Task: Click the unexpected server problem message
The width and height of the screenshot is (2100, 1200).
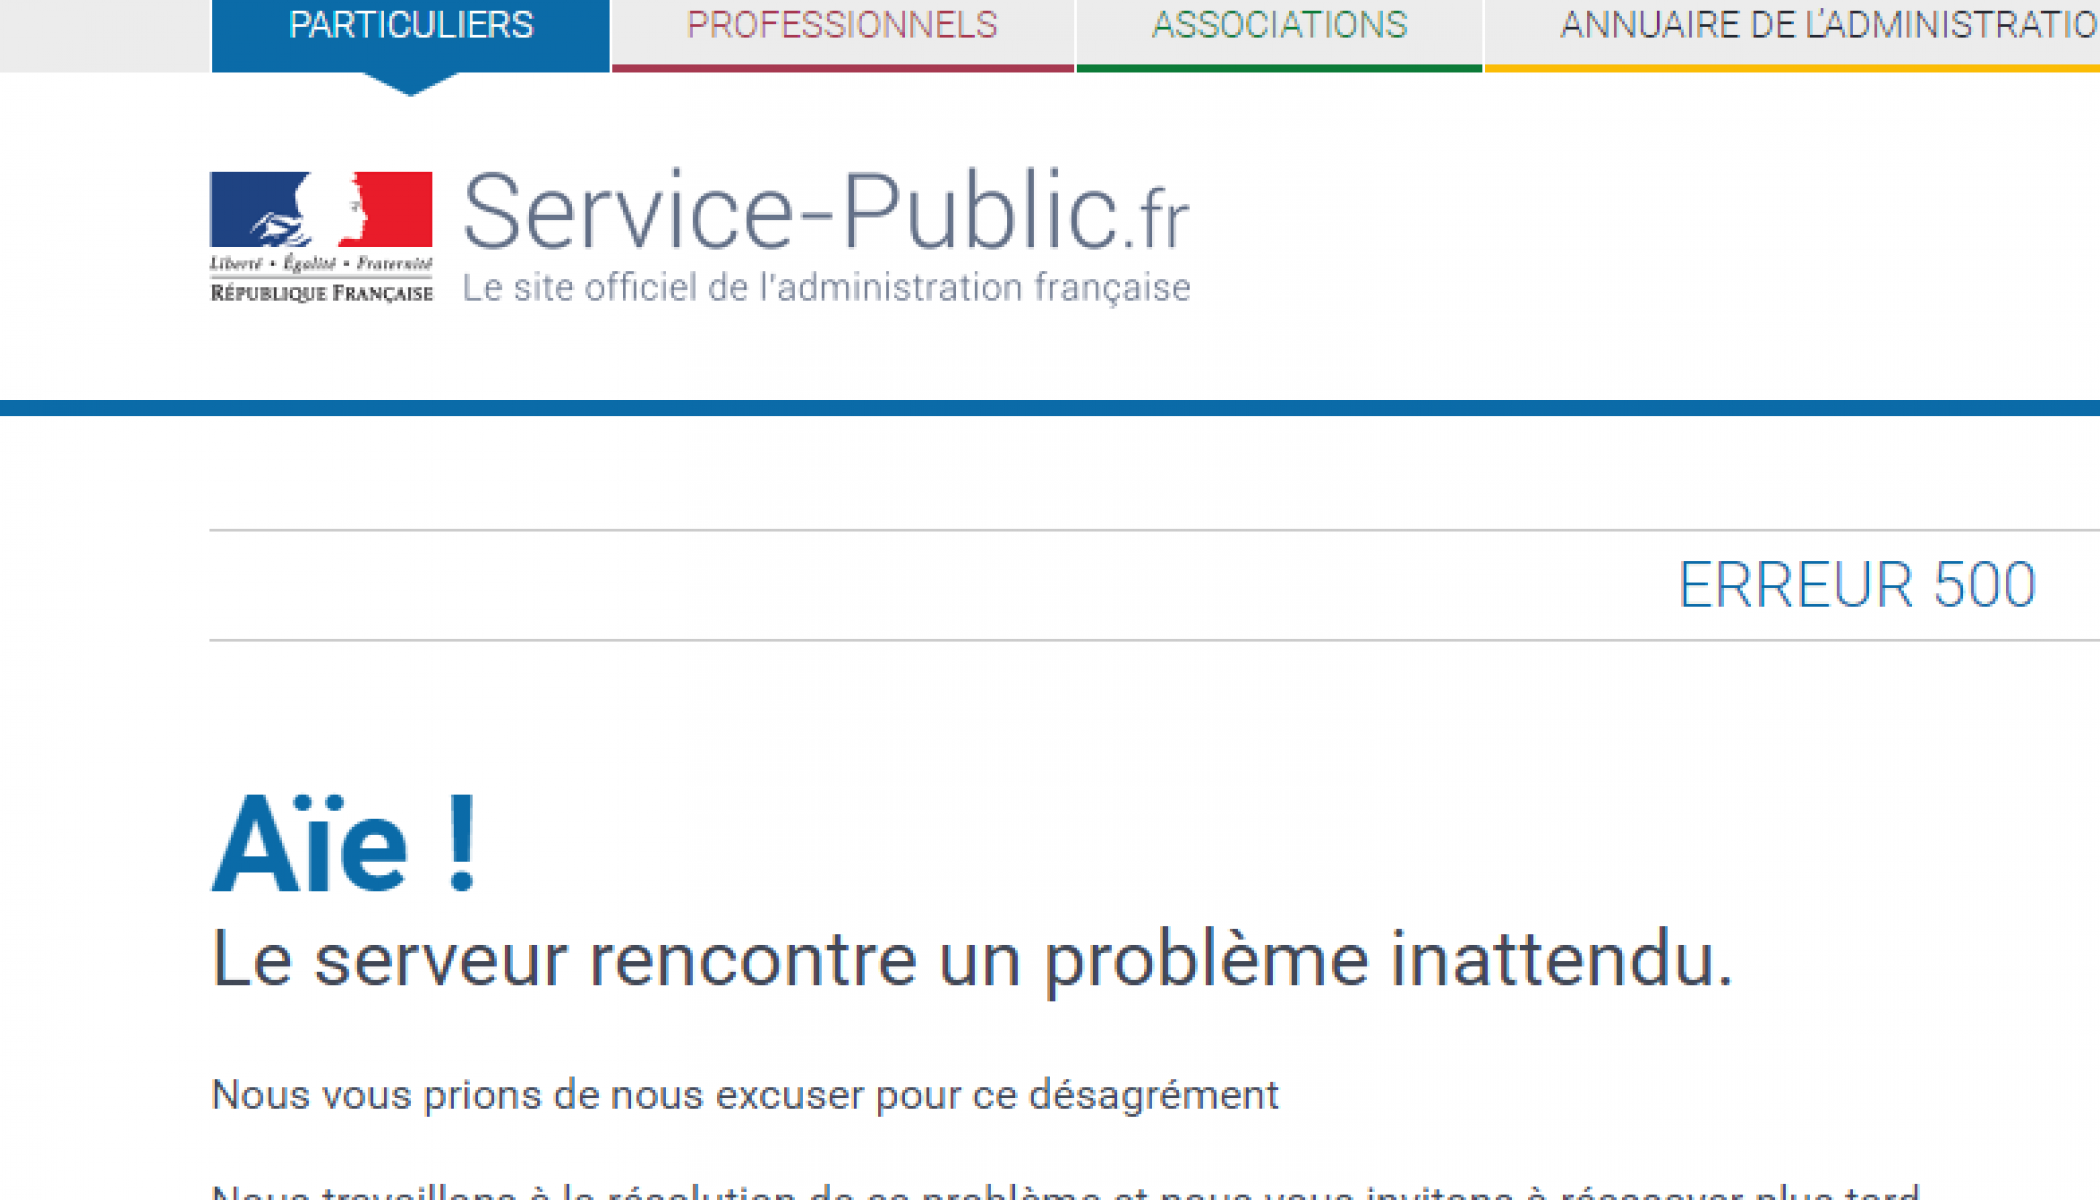Action: tap(970, 959)
